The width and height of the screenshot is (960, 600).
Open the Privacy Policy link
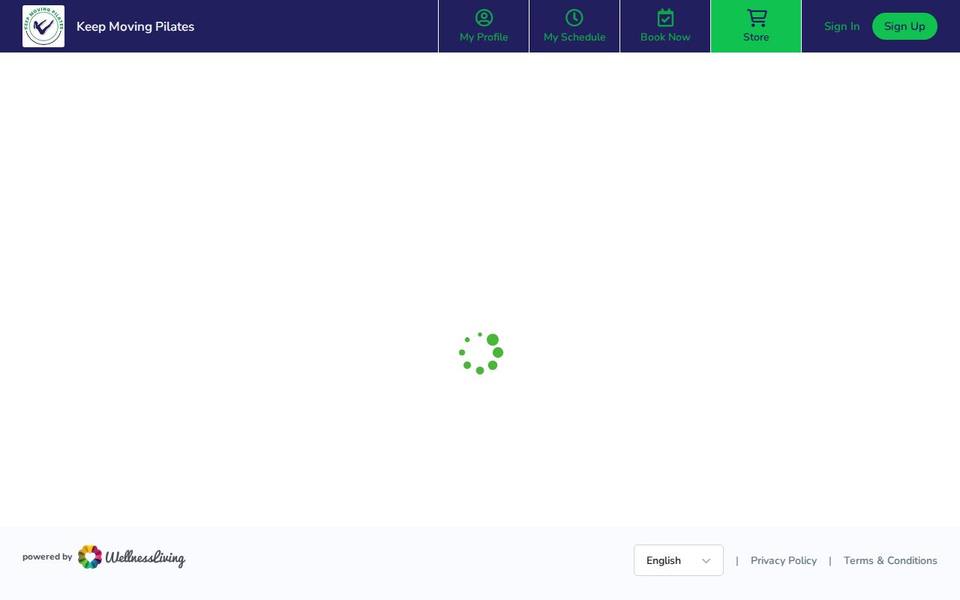784,561
